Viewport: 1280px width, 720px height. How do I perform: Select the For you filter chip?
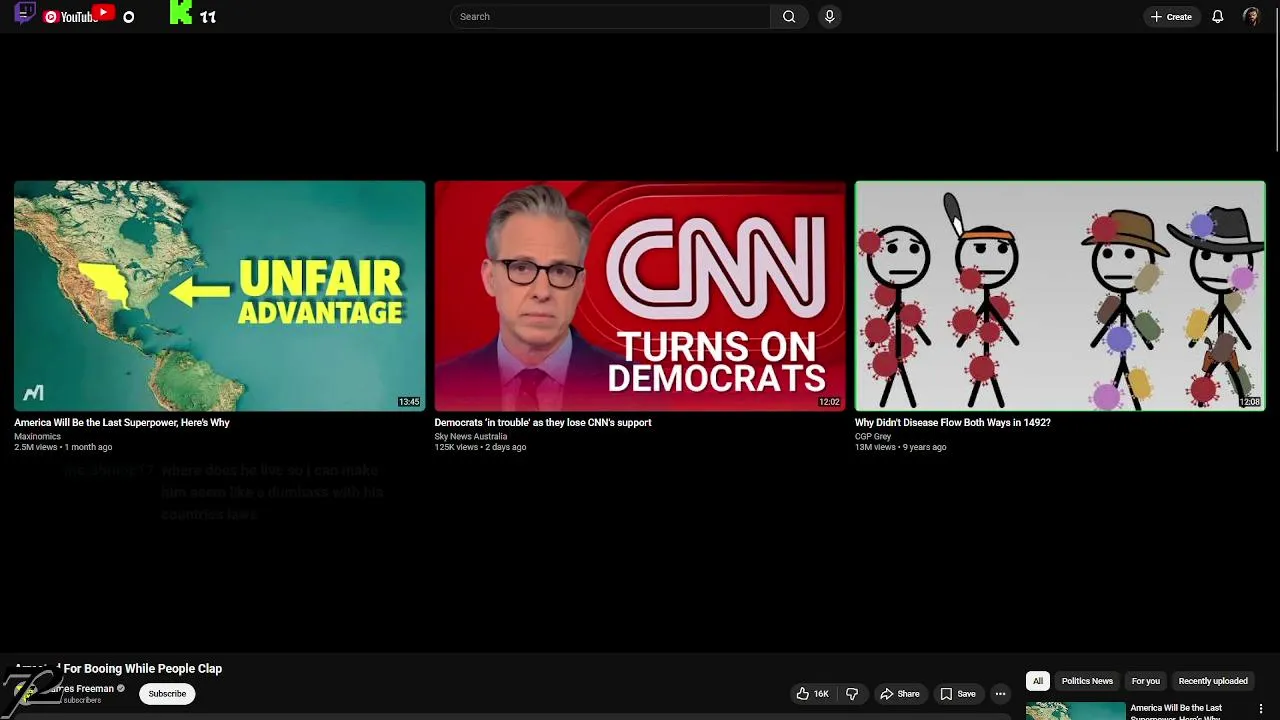tap(1145, 681)
